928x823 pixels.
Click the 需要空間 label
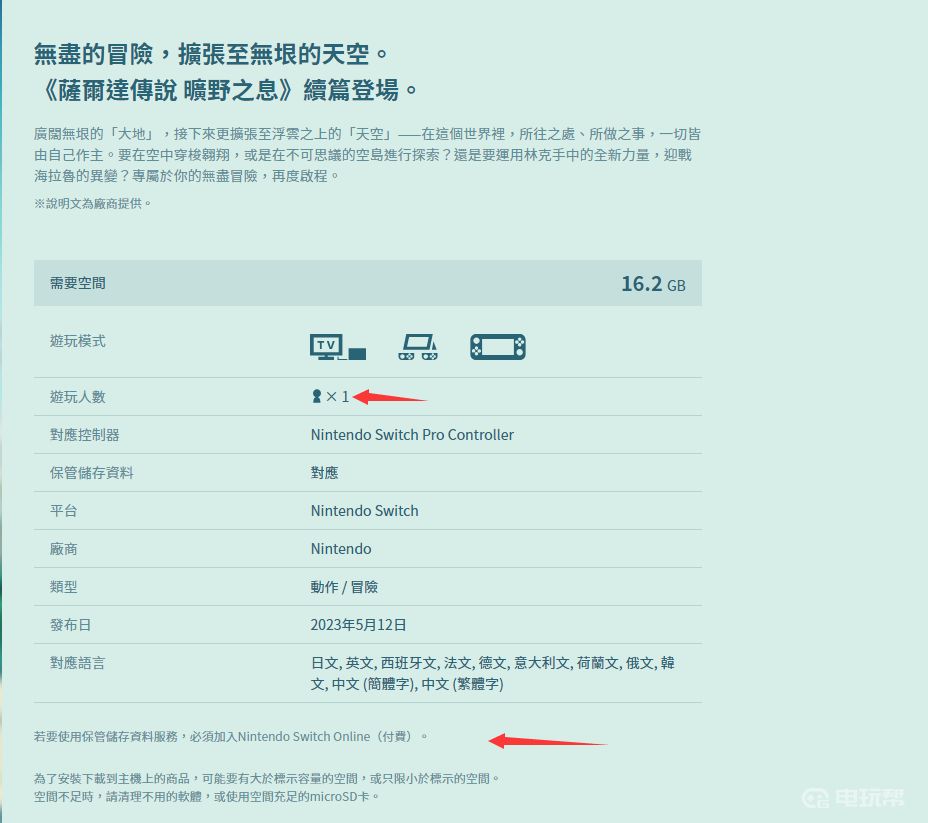(78, 283)
